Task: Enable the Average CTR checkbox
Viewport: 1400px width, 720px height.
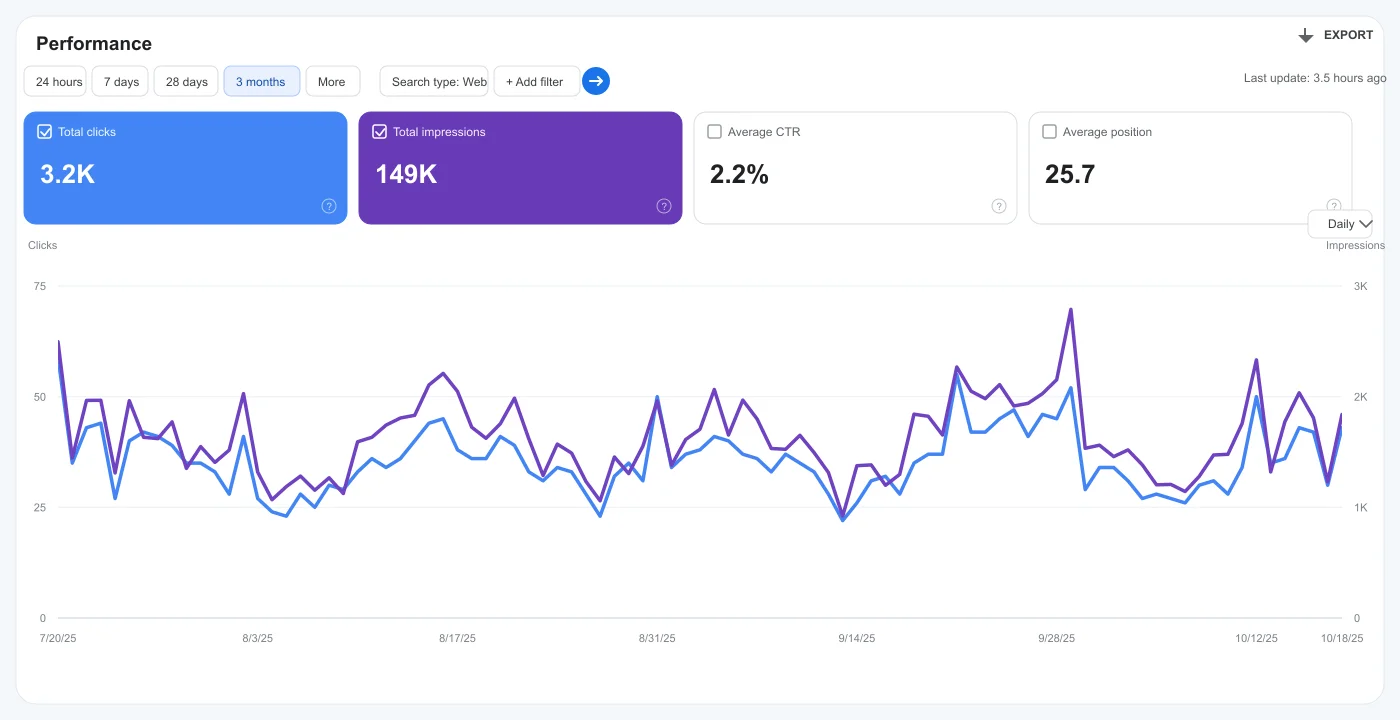Action: [x=714, y=131]
